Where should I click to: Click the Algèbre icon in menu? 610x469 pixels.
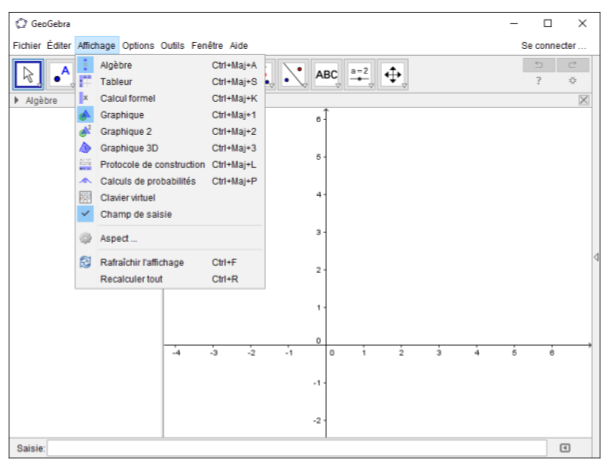tap(85, 65)
